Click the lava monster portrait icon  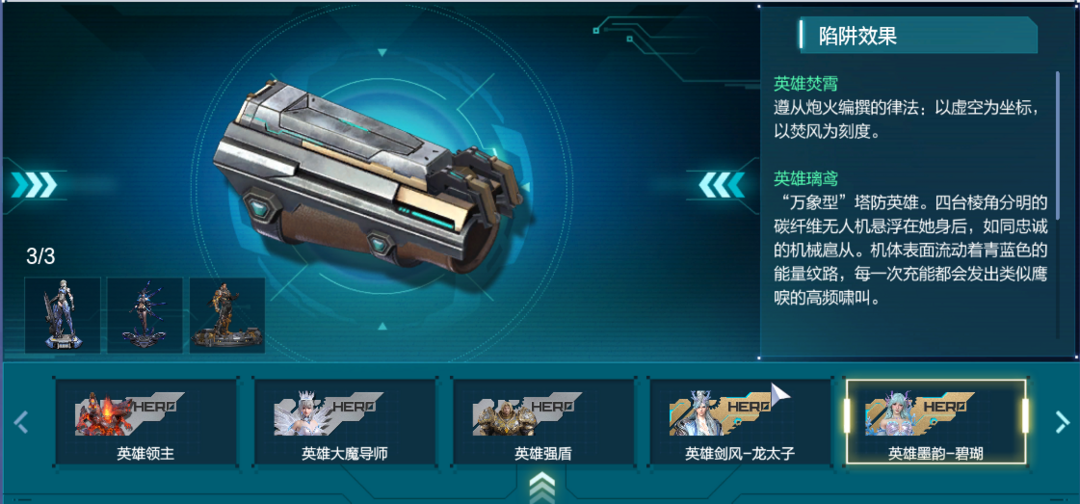103,414
